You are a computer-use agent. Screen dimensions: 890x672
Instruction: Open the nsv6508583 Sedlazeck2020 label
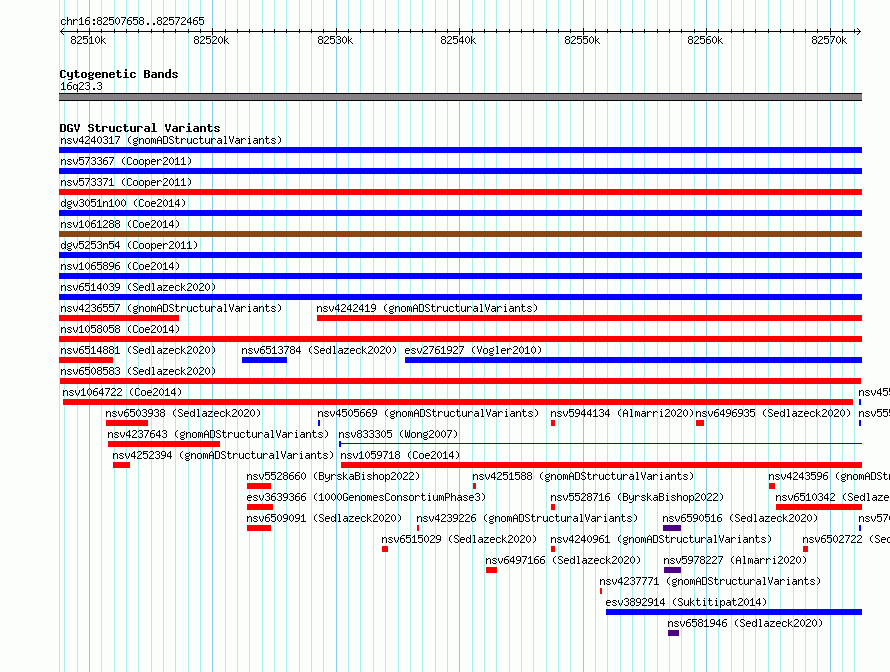pos(138,371)
